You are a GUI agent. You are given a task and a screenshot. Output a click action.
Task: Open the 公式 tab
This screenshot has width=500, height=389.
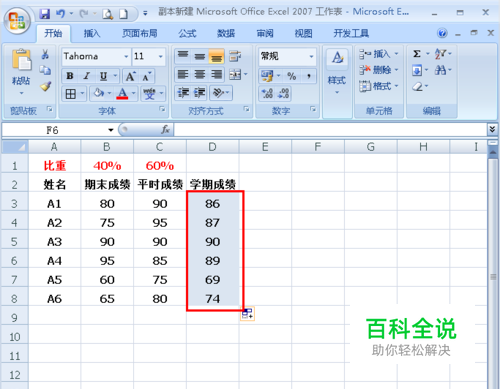[x=187, y=33]
